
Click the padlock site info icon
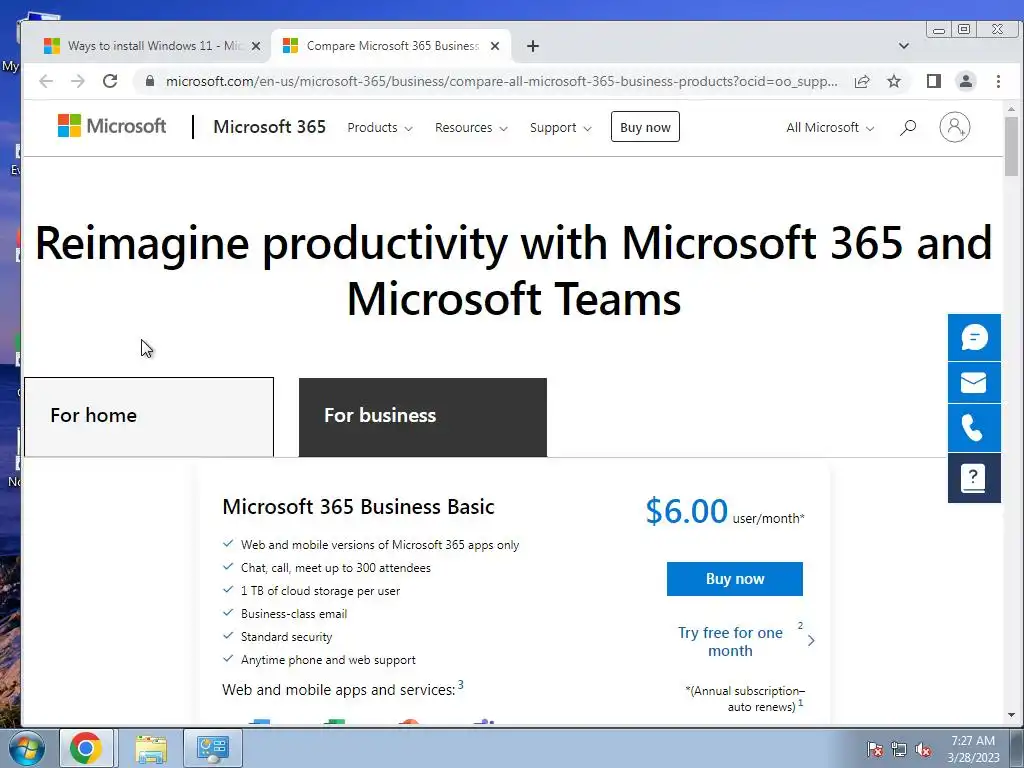click(x=150, y=81)
